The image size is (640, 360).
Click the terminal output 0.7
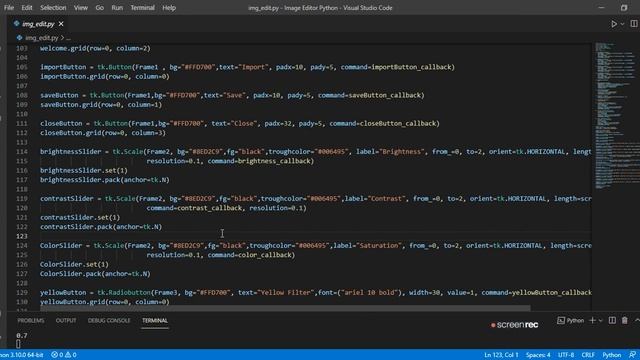click(x=22, y=336)
